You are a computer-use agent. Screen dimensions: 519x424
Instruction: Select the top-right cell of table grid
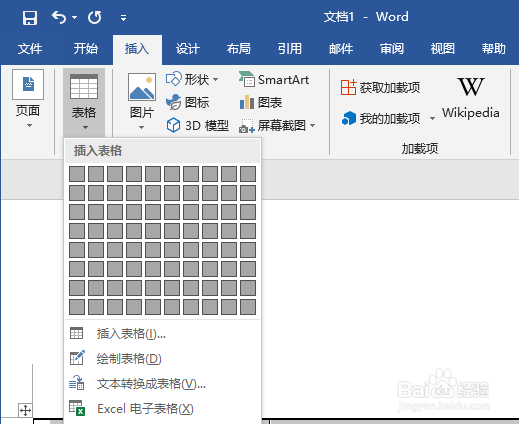tap(248, 174)
